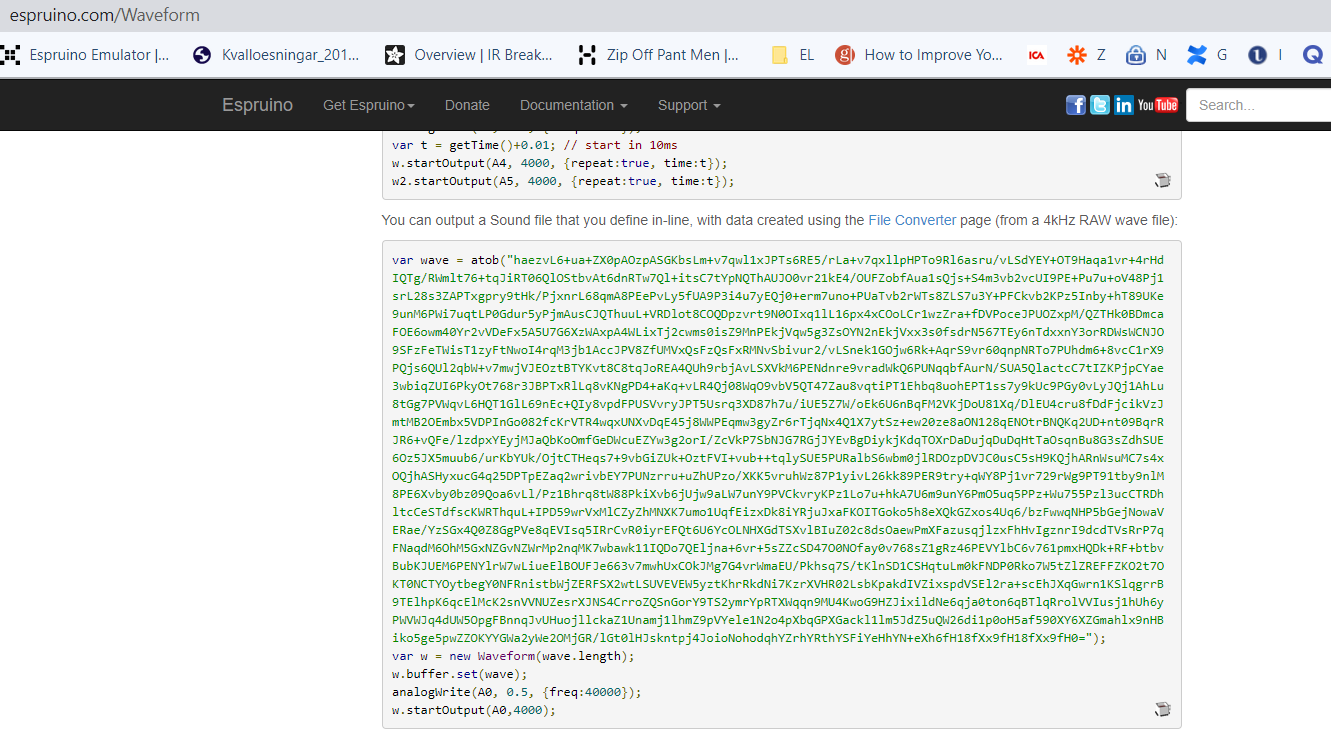
Task: Expand the Get Espruino dropdown menu
Action: pyautogui.click(x=369, y=105)
